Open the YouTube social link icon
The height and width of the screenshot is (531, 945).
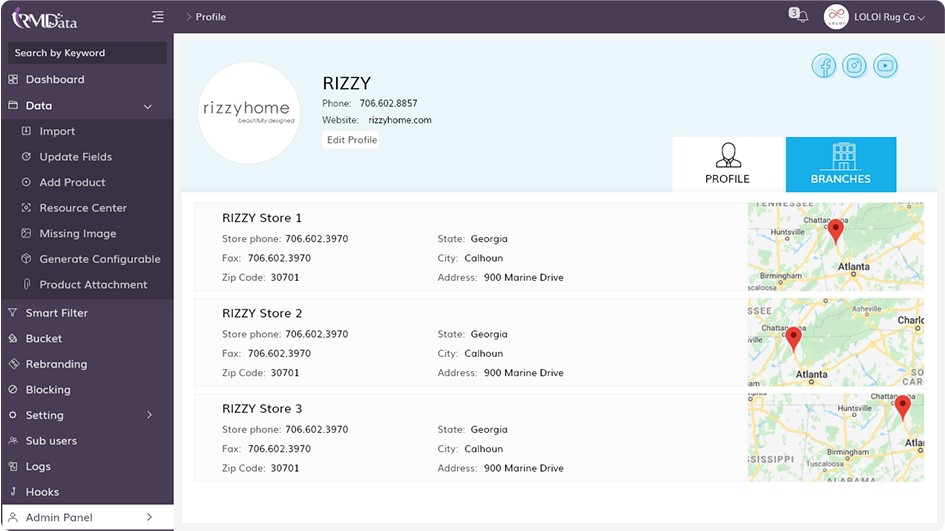[885, 66]
